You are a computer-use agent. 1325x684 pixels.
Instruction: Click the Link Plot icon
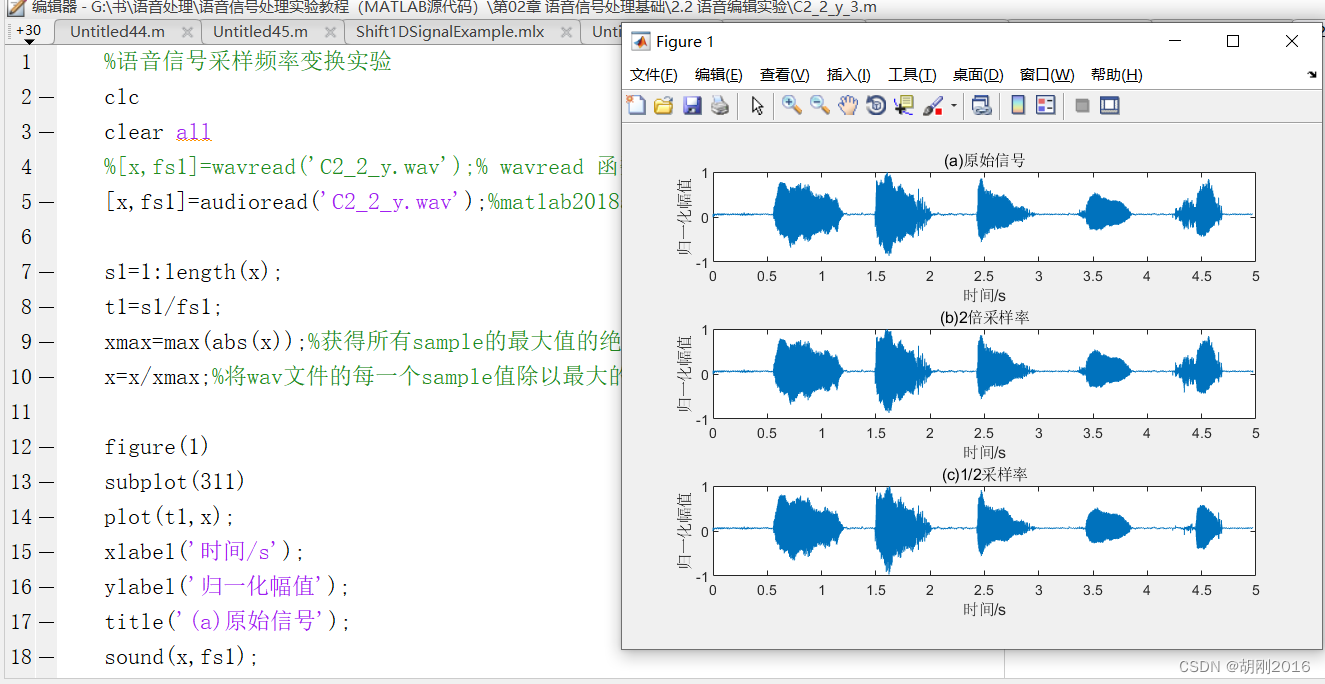point(981,105)
